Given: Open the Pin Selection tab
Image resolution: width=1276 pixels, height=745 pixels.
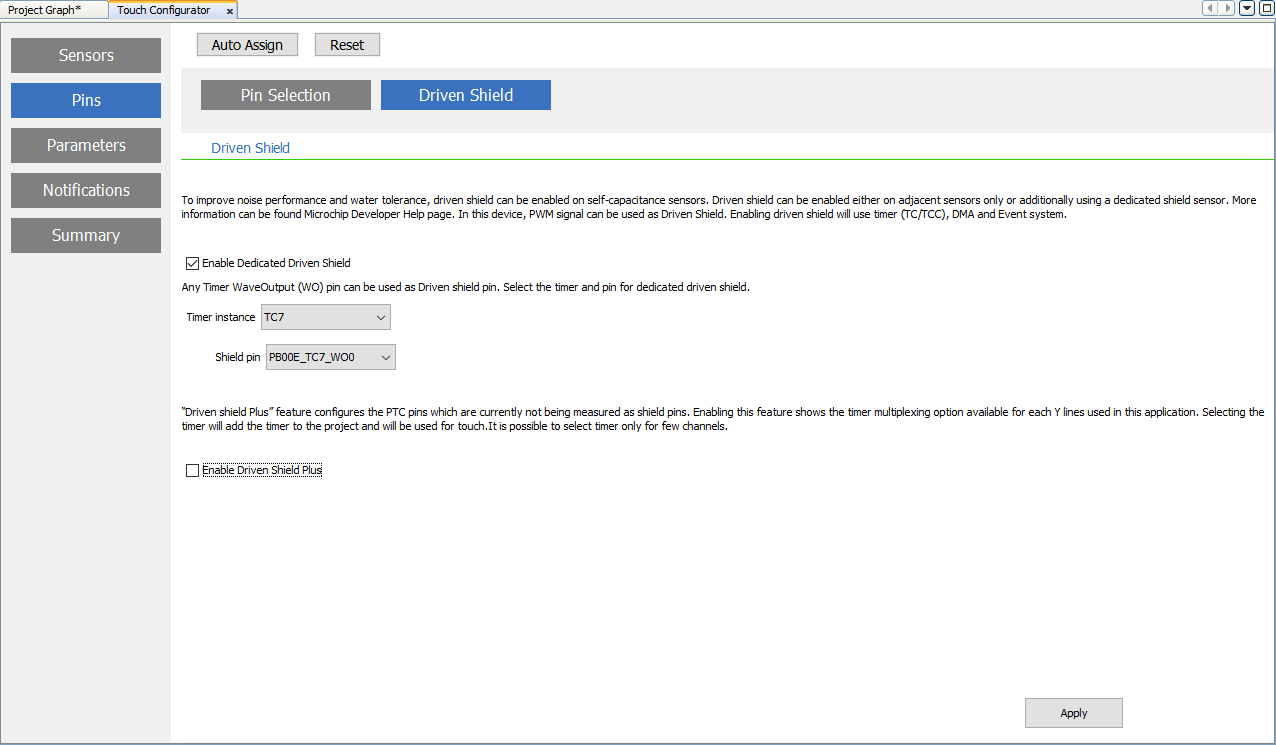Looking at the screenshot, I should [285, 95].
